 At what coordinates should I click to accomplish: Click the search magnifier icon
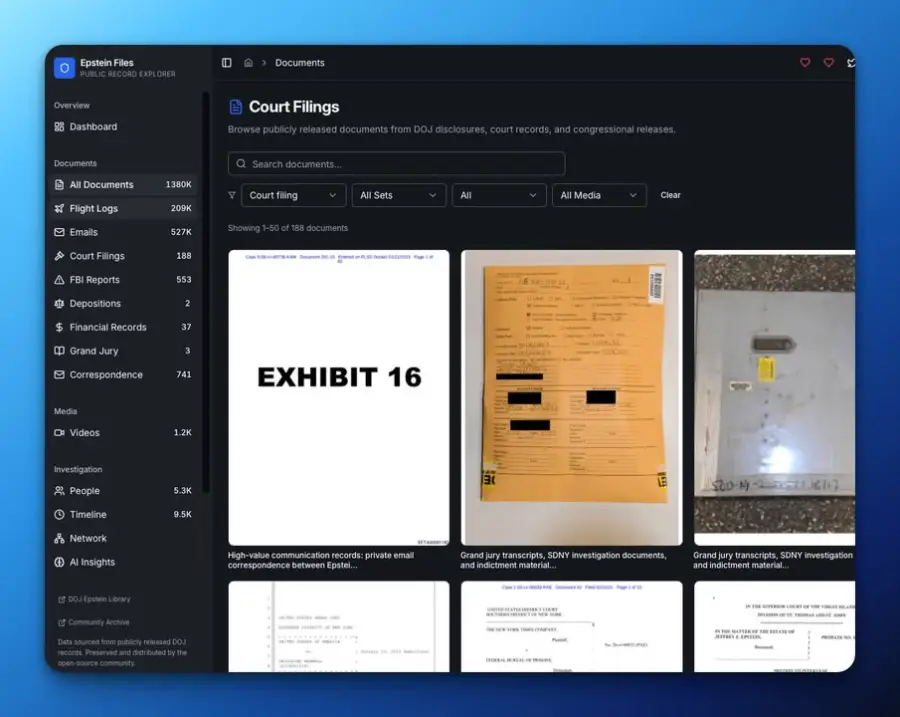click(241, 164)
